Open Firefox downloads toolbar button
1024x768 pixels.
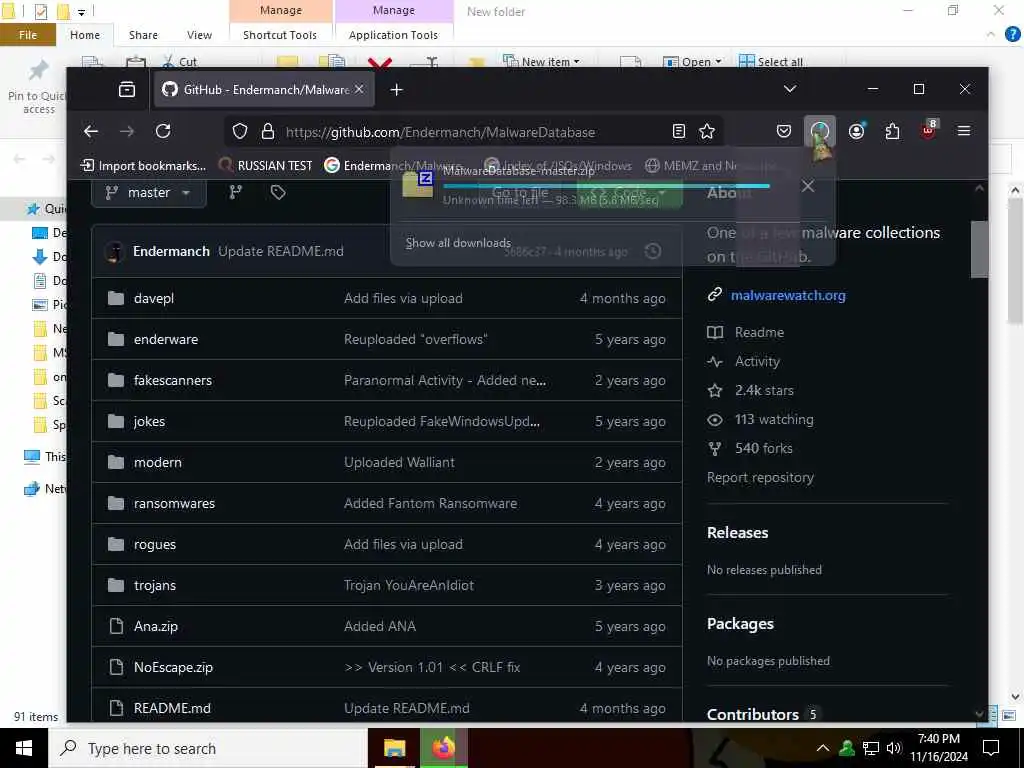click(x=820, y=131)
